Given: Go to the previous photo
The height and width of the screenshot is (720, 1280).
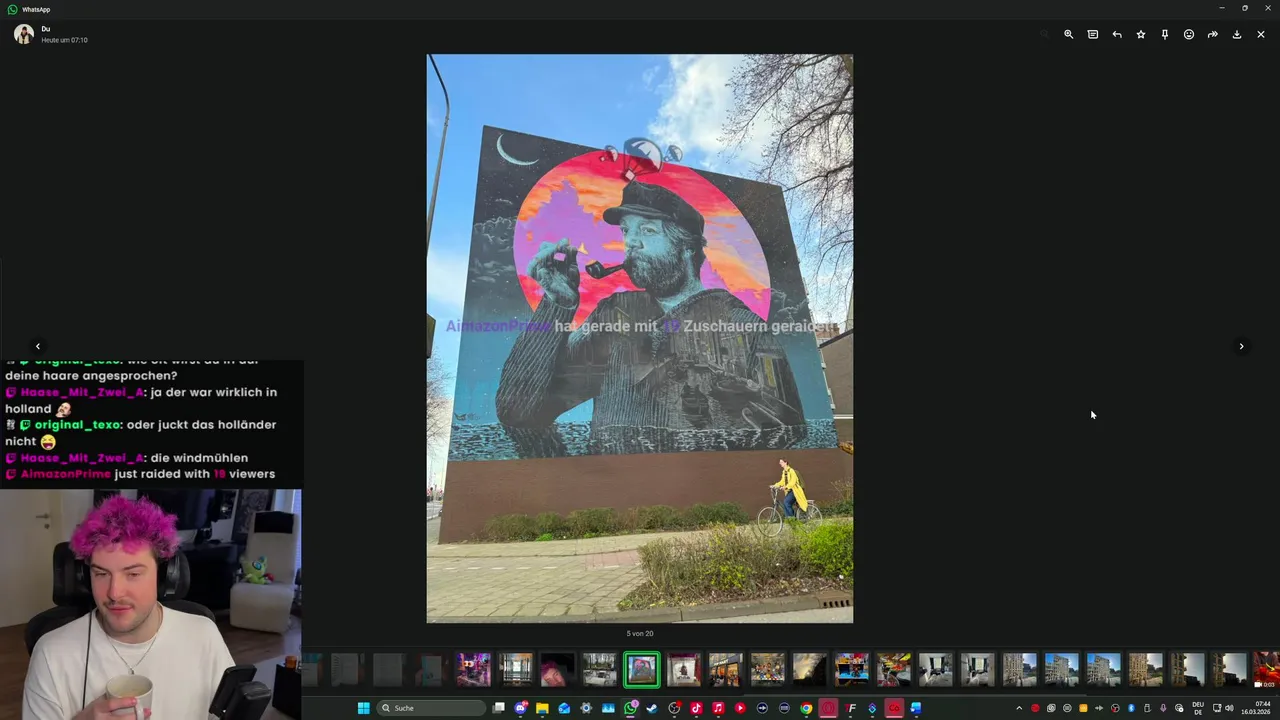Looking at the screenshot, I should [38, 346].
